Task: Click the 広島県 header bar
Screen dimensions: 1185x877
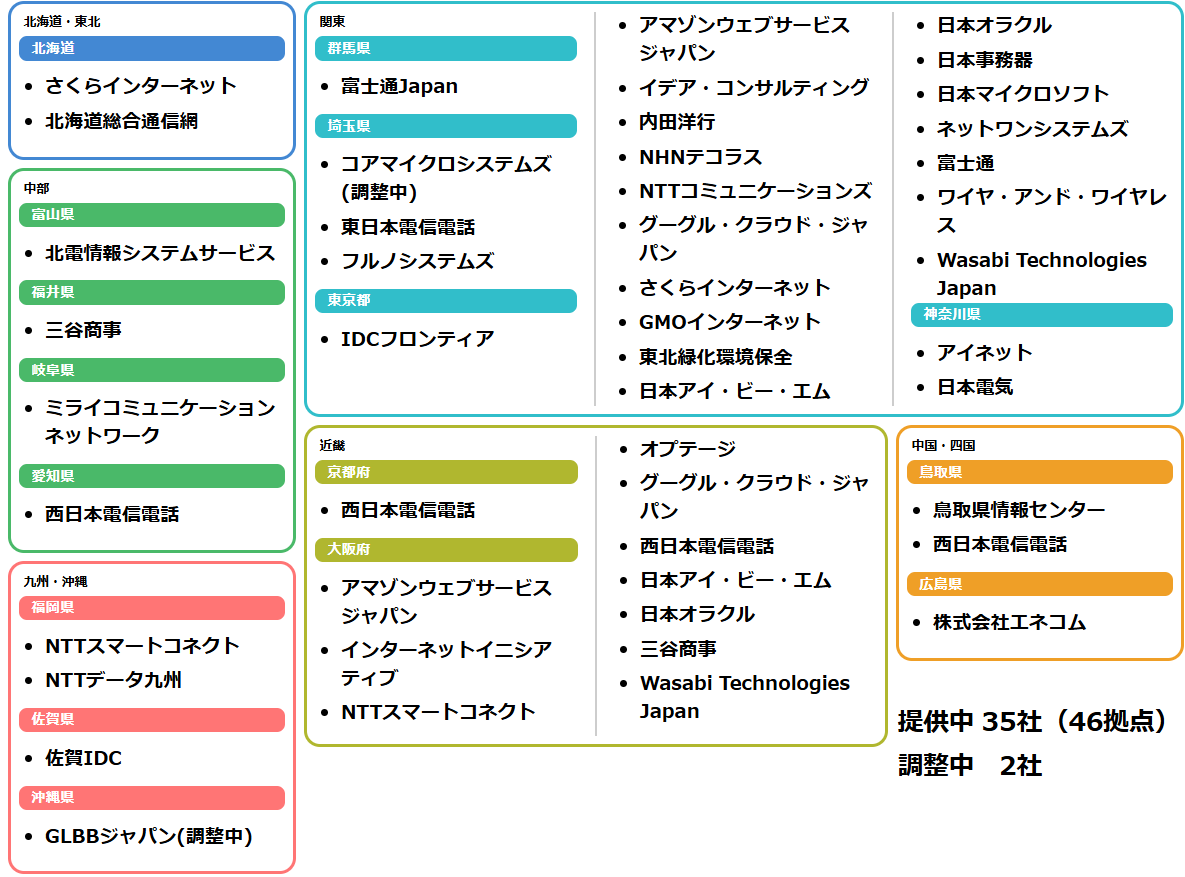Action: pyautogui.click(x=1040, y=584)
